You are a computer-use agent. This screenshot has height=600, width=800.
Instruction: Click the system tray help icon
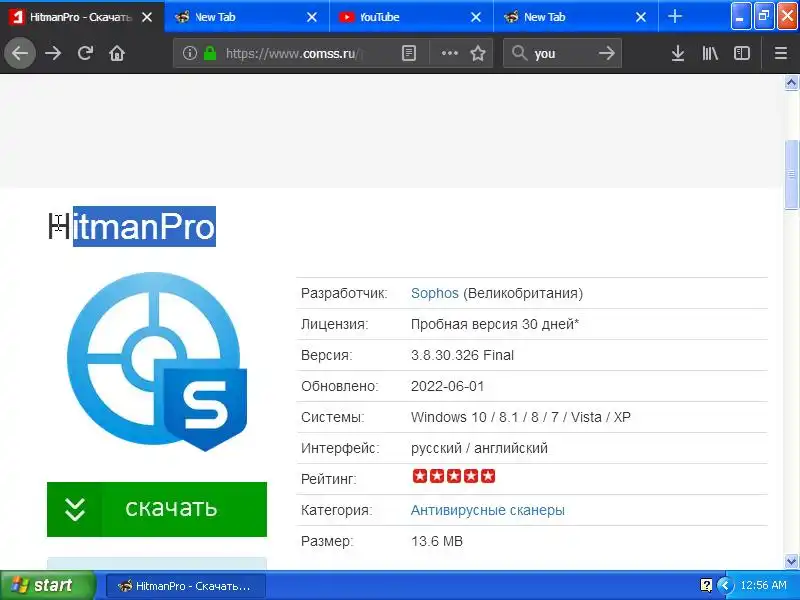click(706, 585)
